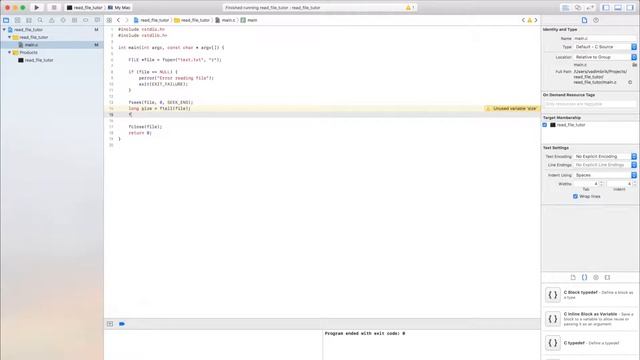The image size is (640, 360).
Task: Show the Media library
Action: 607,277
